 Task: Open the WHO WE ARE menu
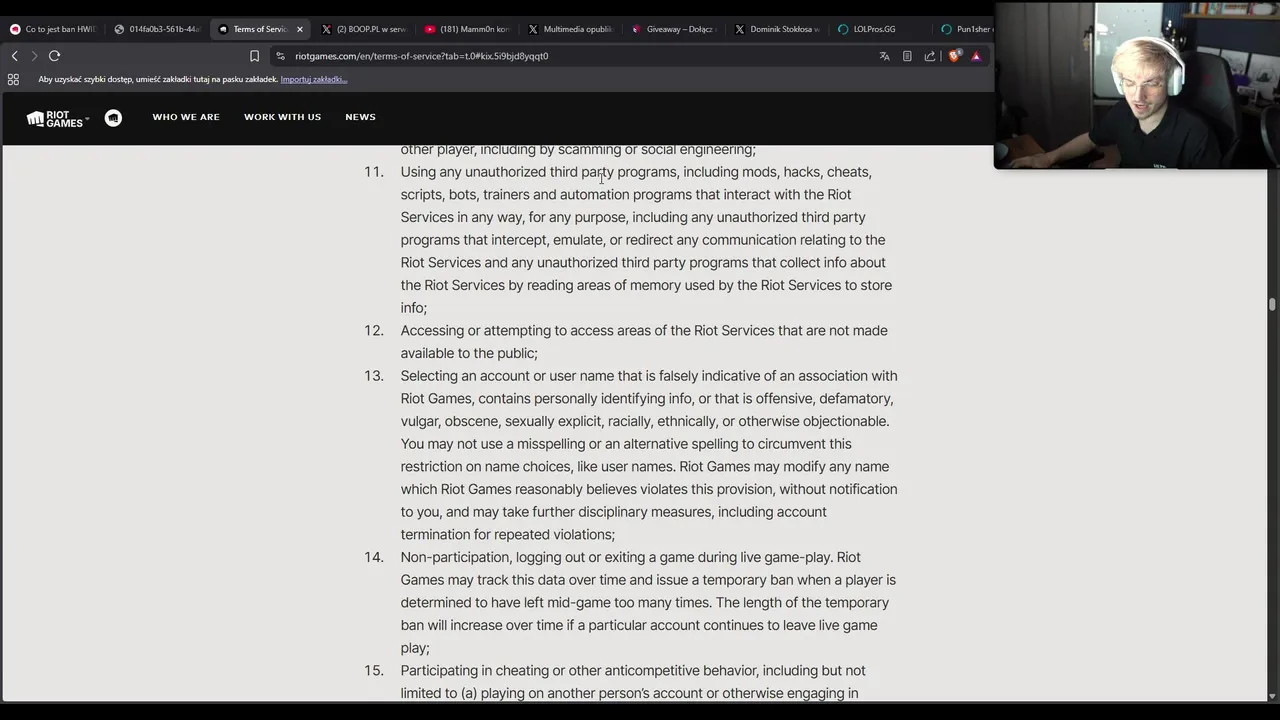click(x=186, y=117)
